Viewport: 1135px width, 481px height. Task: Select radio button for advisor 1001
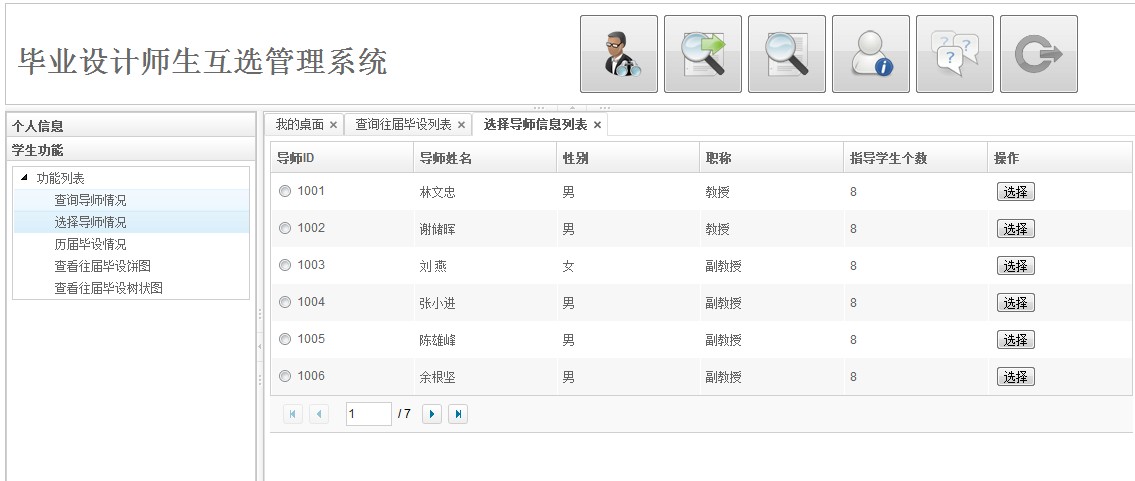(285, 191)
